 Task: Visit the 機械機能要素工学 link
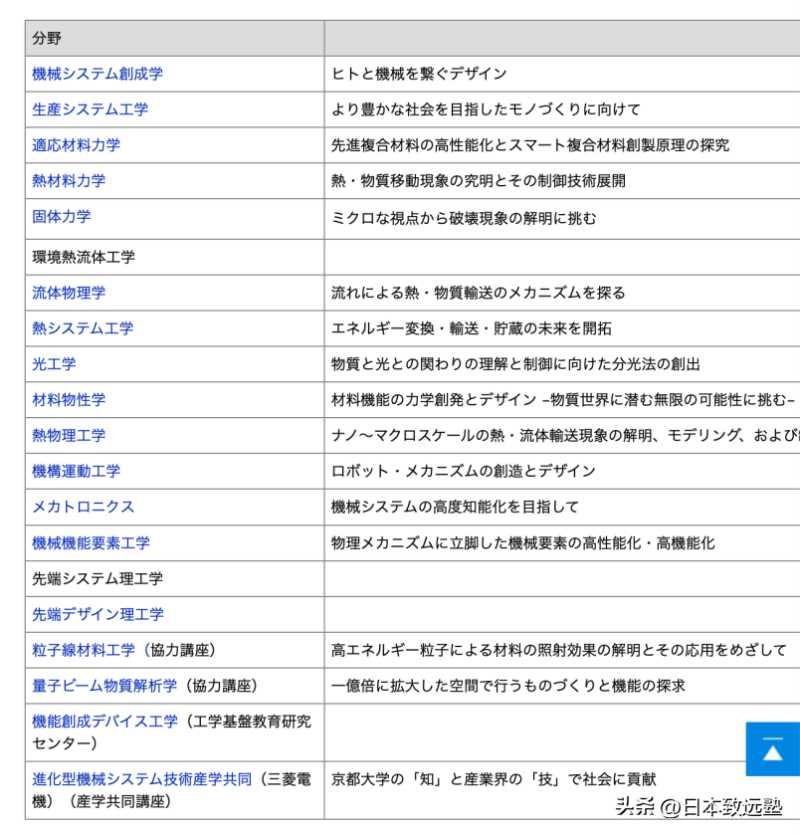91,543
